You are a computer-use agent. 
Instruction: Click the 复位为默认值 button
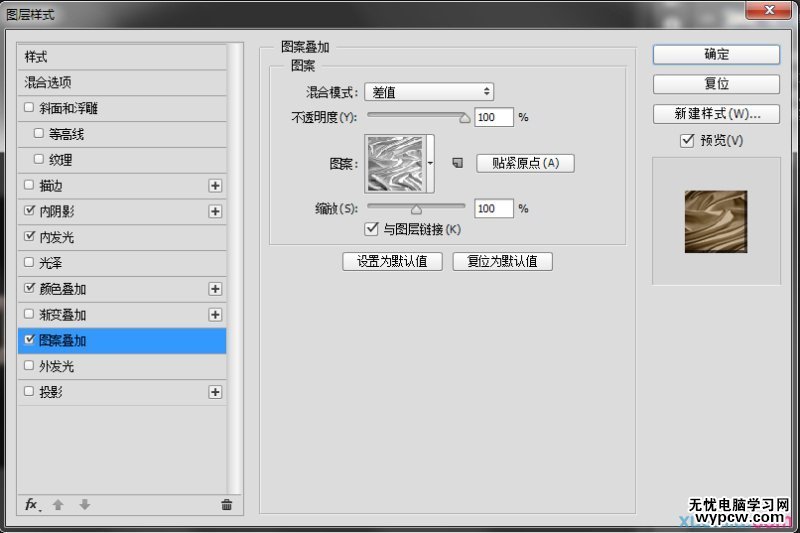[502, 261]
